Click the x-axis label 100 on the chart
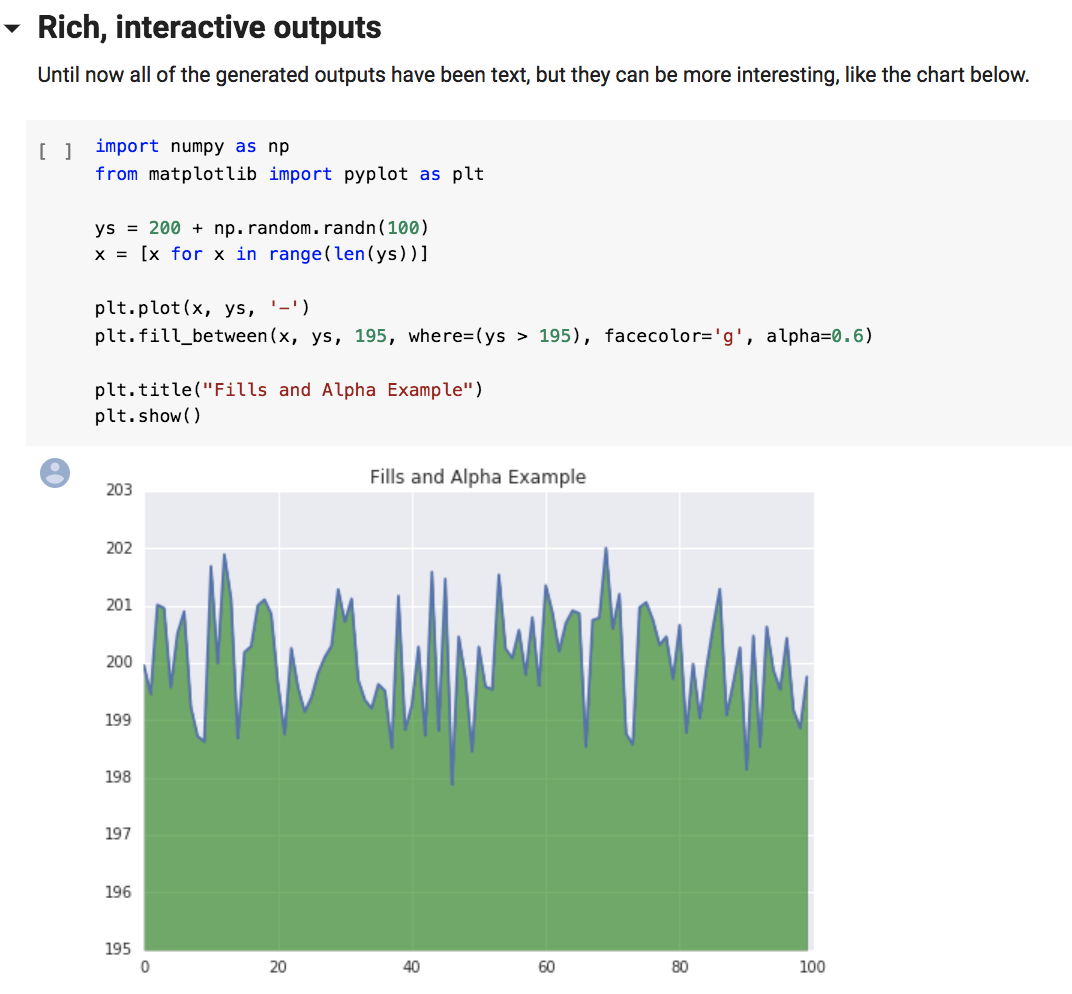 [x=812, y=966]
